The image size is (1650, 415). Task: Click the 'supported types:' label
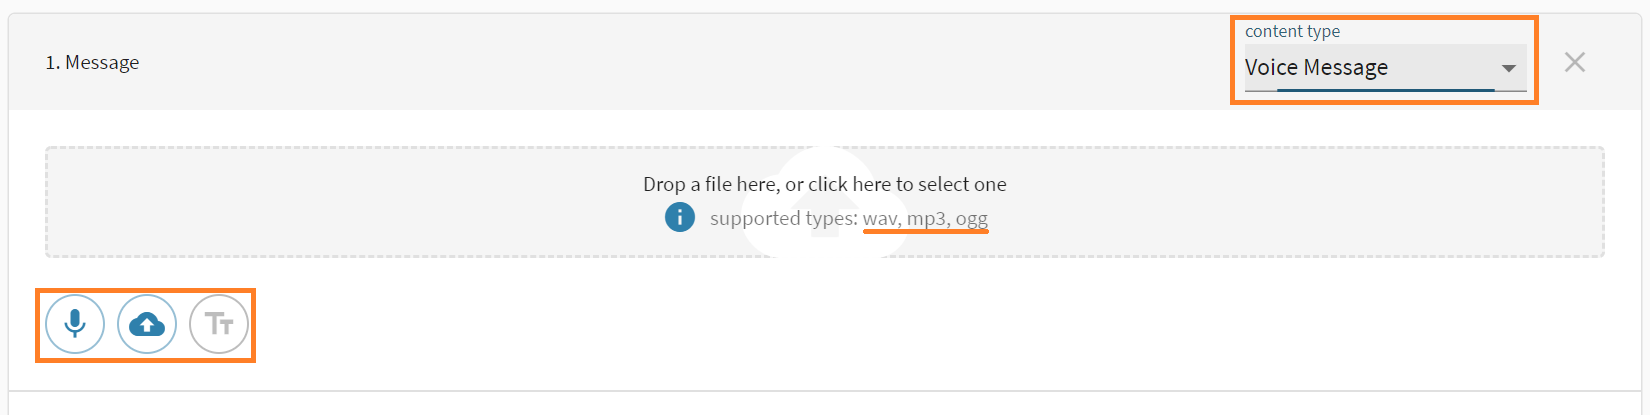(784, 218)
